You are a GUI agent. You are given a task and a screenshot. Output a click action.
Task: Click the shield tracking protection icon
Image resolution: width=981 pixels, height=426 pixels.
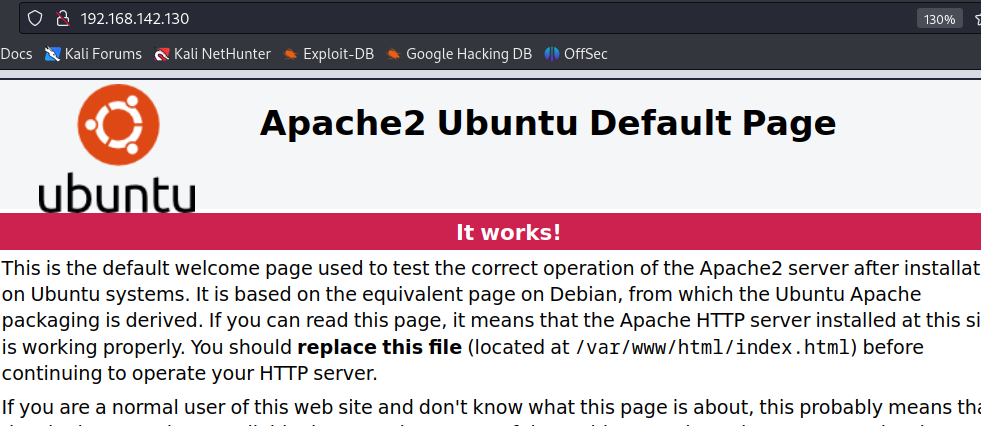point(35,19)
